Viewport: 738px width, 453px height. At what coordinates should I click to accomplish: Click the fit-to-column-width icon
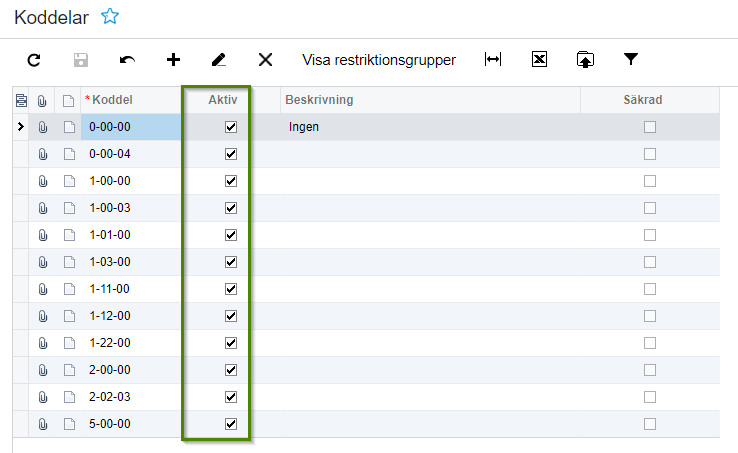pyautogui.click(x=492, y=60)
